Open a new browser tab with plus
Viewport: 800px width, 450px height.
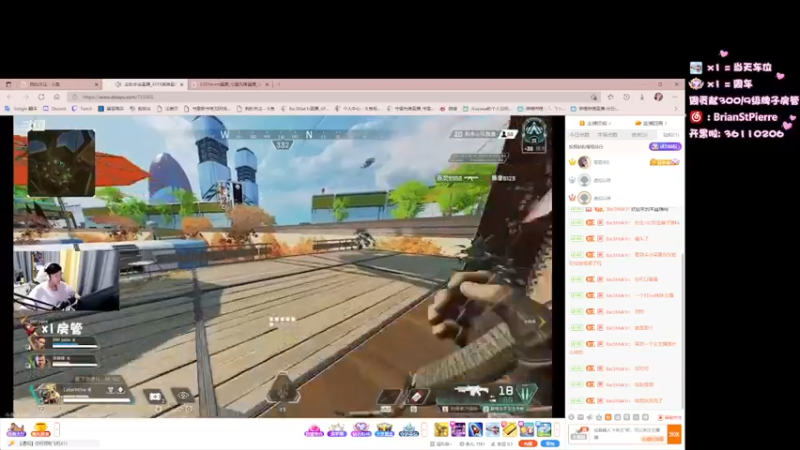pos(279,84)
